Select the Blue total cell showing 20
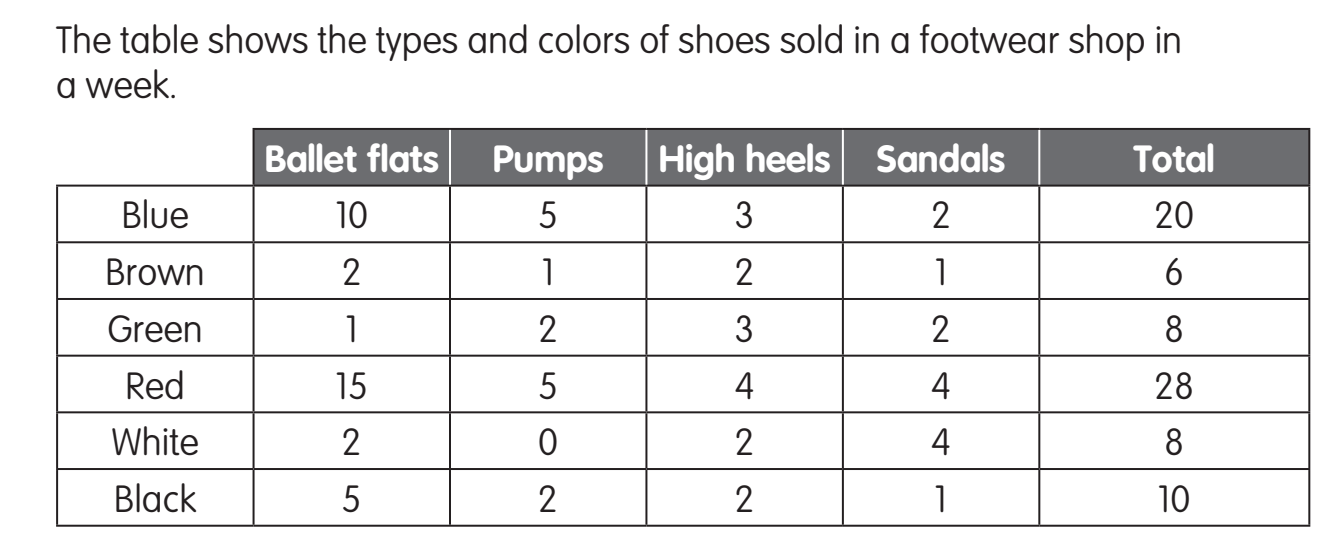The image size is (1342, 554). coord(1174,216)
